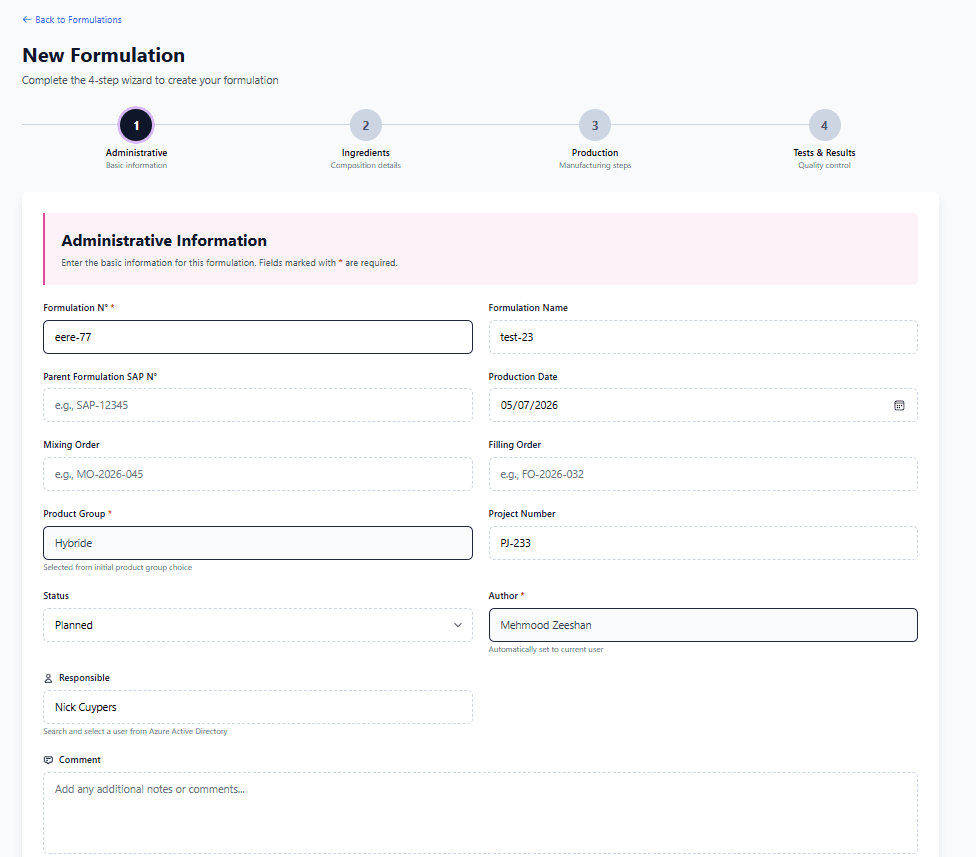
Task: Focus the Project Number field PJ-233
Action: pos(703,543)
